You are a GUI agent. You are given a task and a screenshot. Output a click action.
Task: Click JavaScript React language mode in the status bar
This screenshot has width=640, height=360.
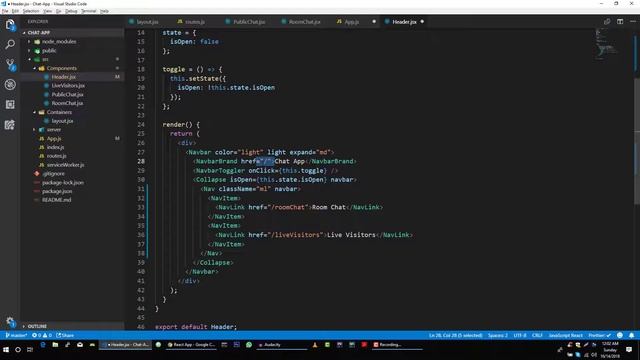565,335
